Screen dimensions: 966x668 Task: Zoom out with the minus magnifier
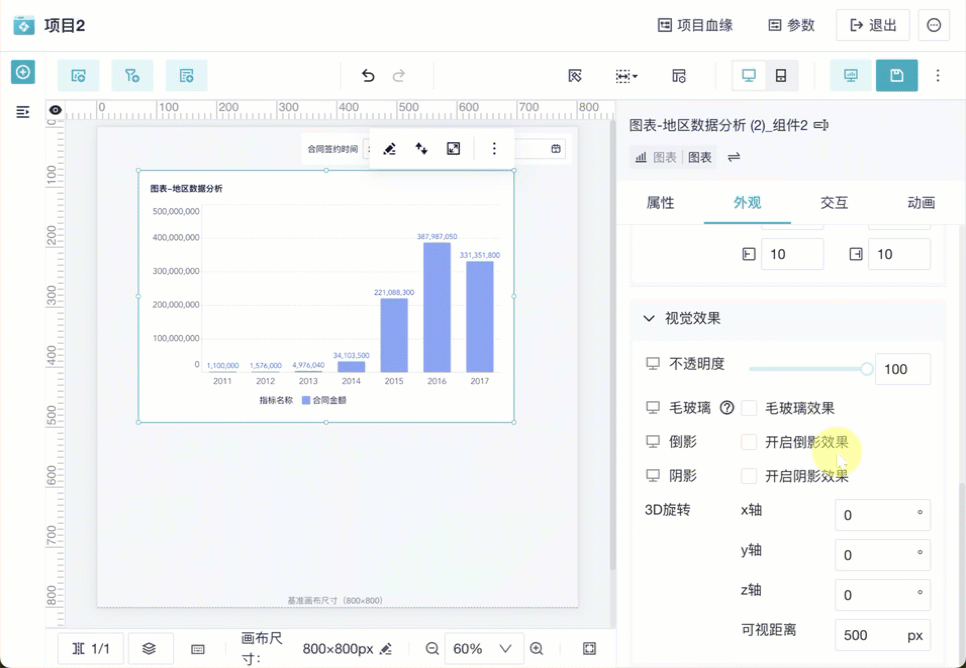(x=432, y=649)
